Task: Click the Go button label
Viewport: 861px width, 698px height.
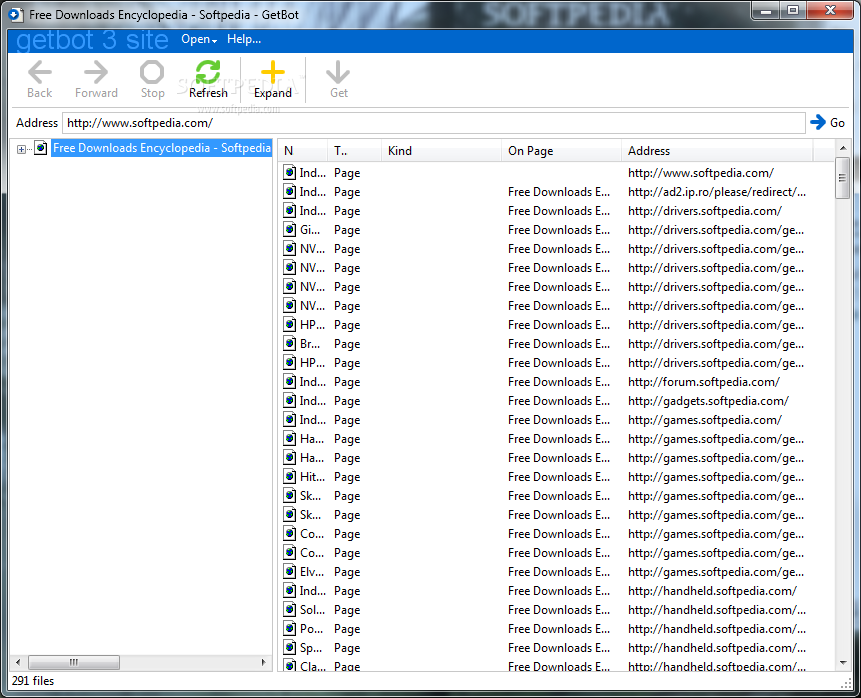Action: [x=837, y=123]
